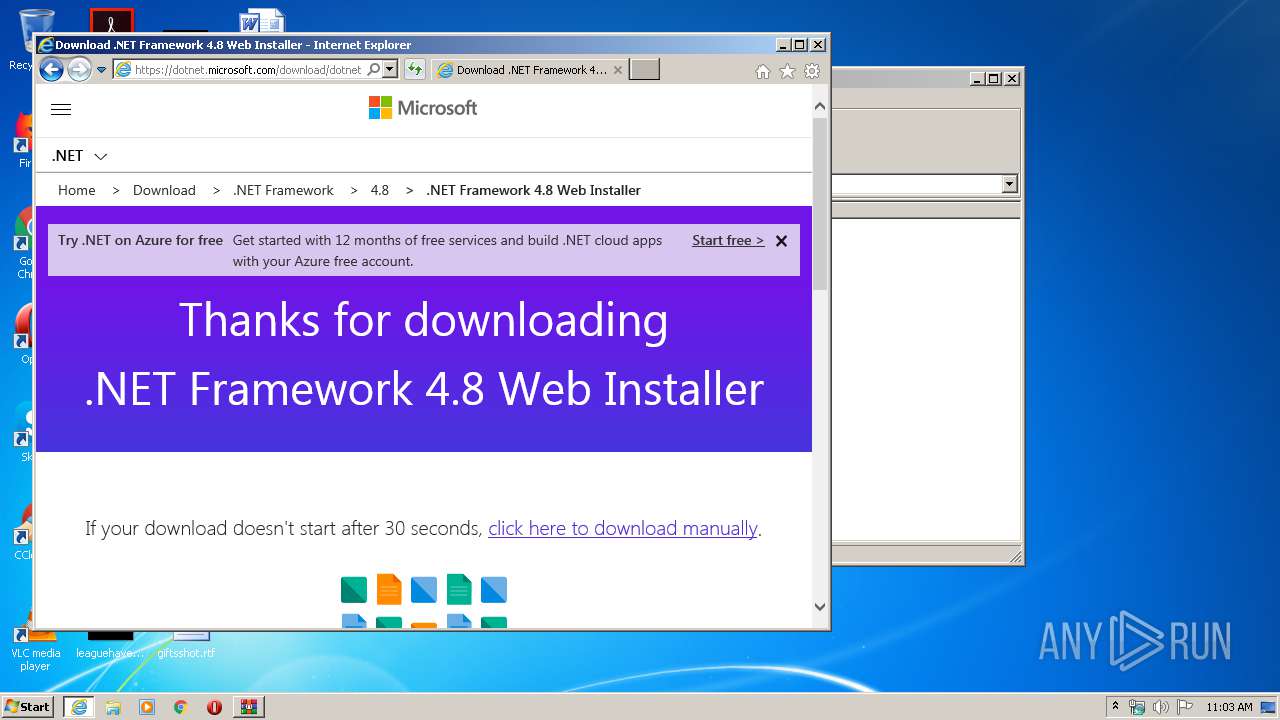Click the IE Forward navigation arrow

[79, 70]
